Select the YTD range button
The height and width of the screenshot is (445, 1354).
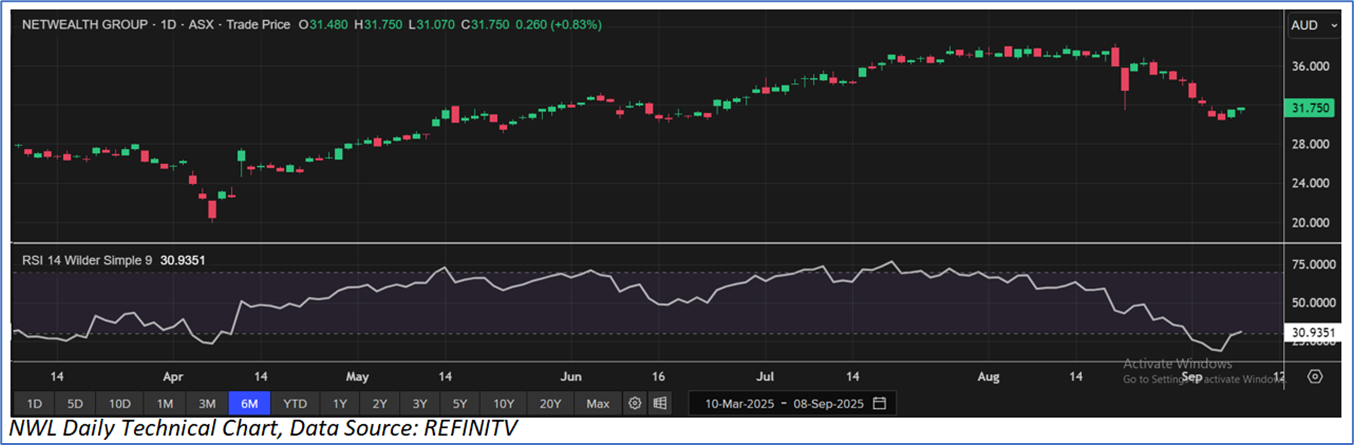[295, 404]
